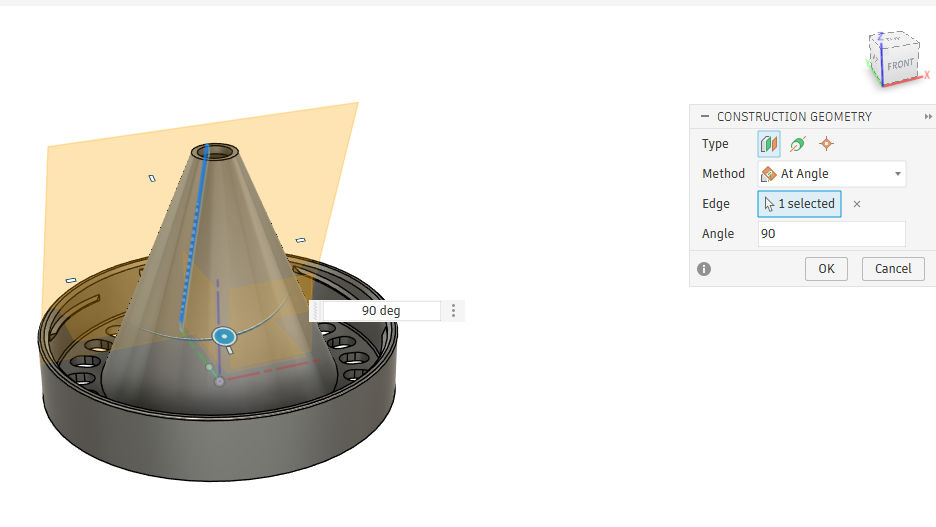Cancel the construction geometry dialog

pos(893,268)
